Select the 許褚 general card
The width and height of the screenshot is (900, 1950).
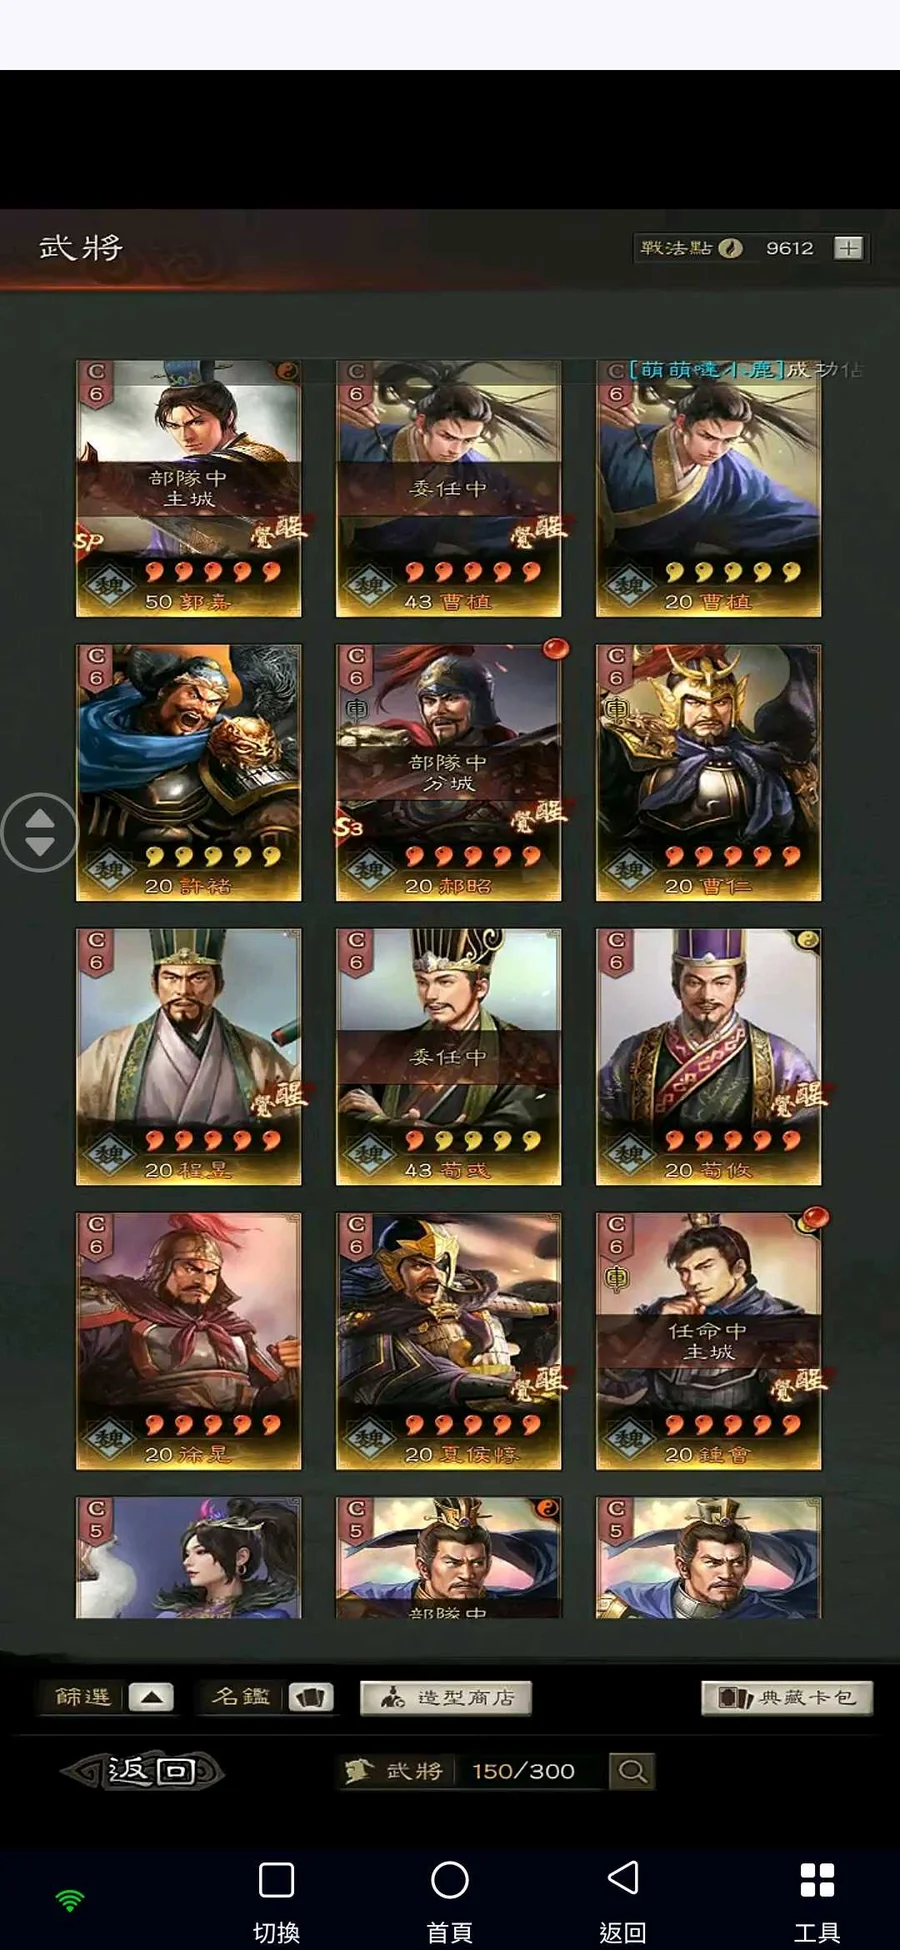point(189,772)
